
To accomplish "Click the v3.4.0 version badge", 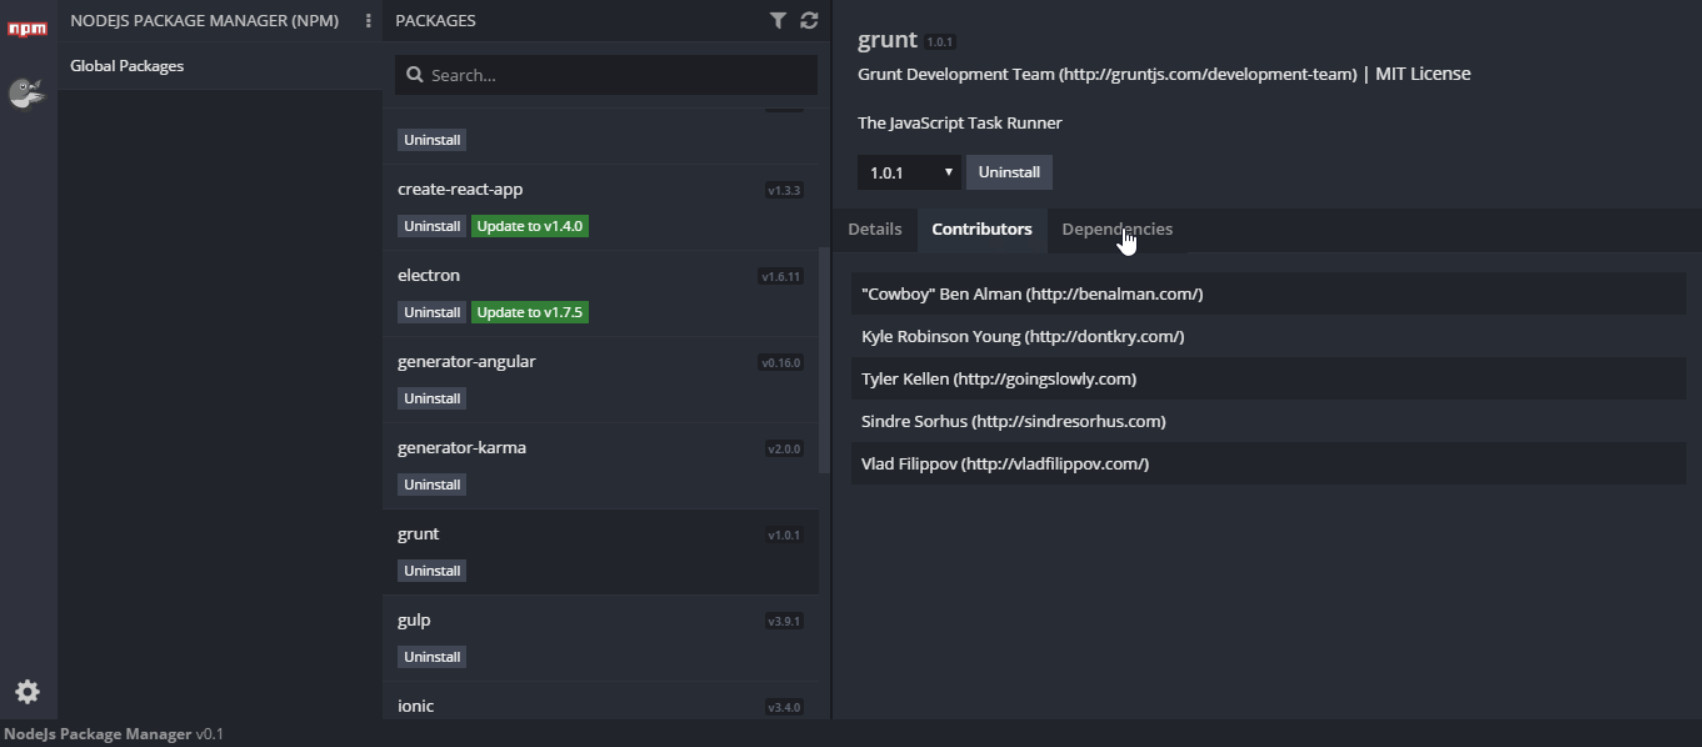I will pyautogui.click(x=784, y=707).
